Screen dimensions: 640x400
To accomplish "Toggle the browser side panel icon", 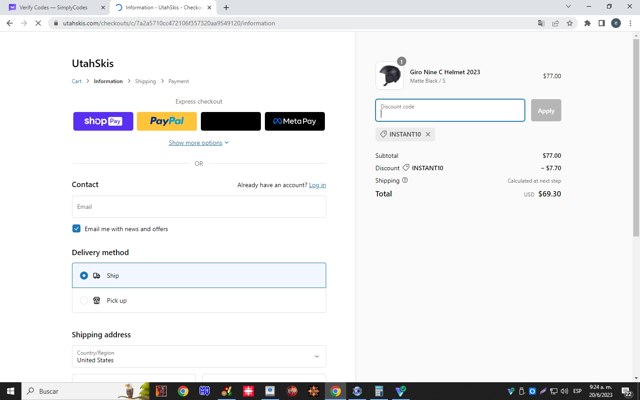I will tap(601, 23).
